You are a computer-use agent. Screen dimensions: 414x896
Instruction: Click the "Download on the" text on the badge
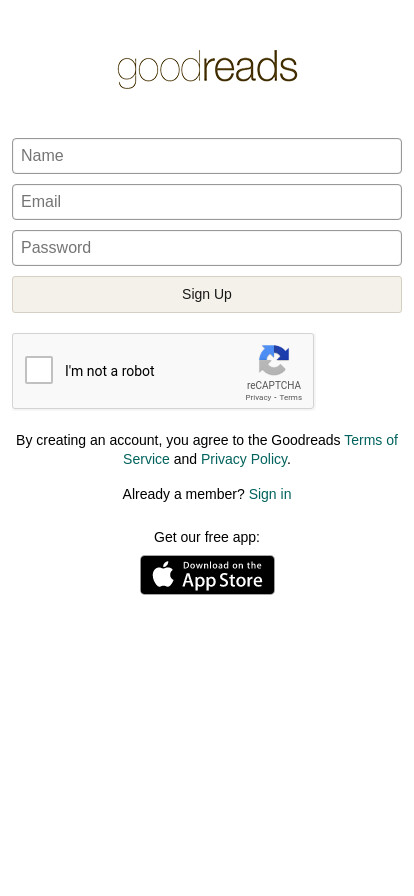pos(222,565)
